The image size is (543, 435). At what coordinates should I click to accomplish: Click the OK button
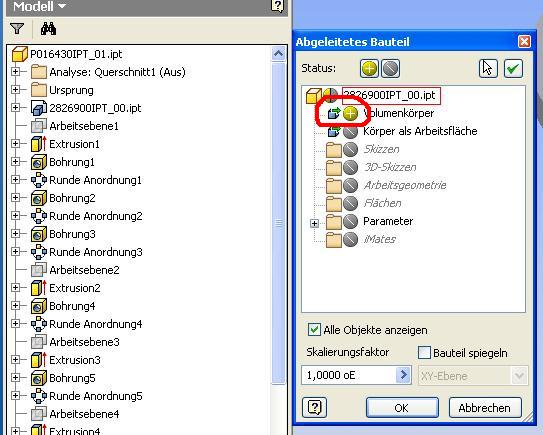pyautogui.click(x=402, y=408)
